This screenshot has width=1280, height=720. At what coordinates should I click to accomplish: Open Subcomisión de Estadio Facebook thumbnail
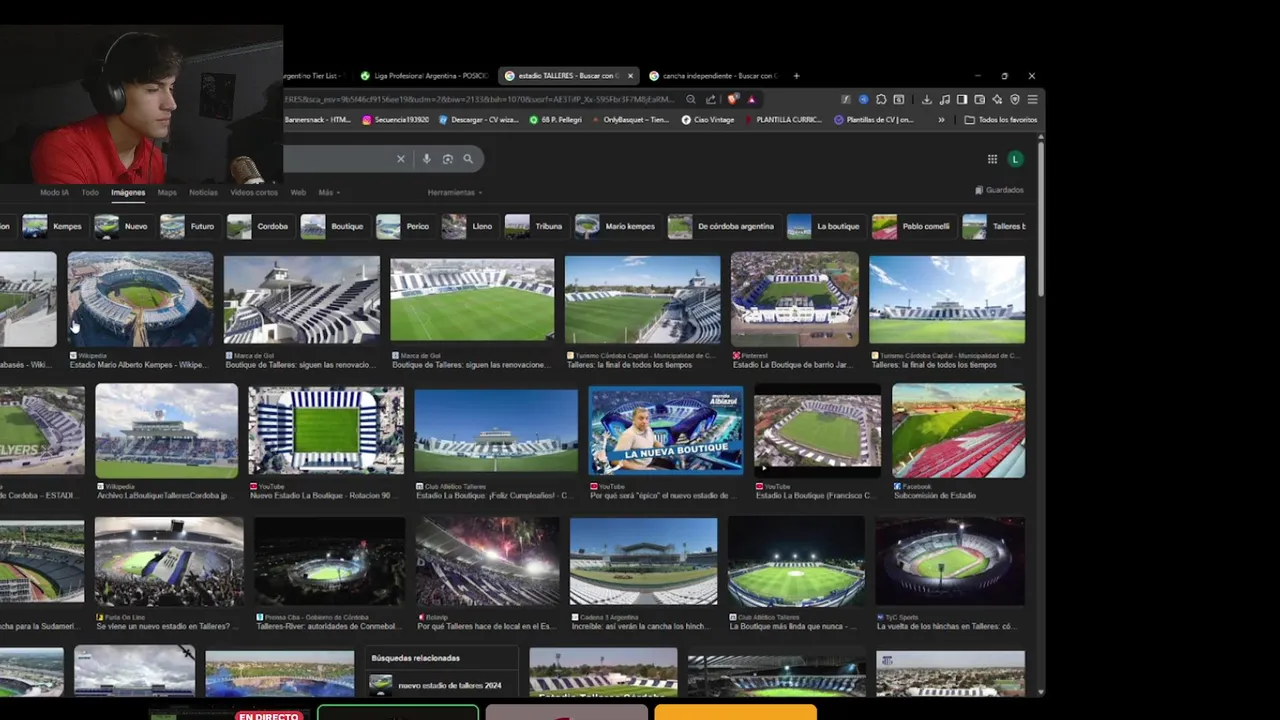(958, 431)
